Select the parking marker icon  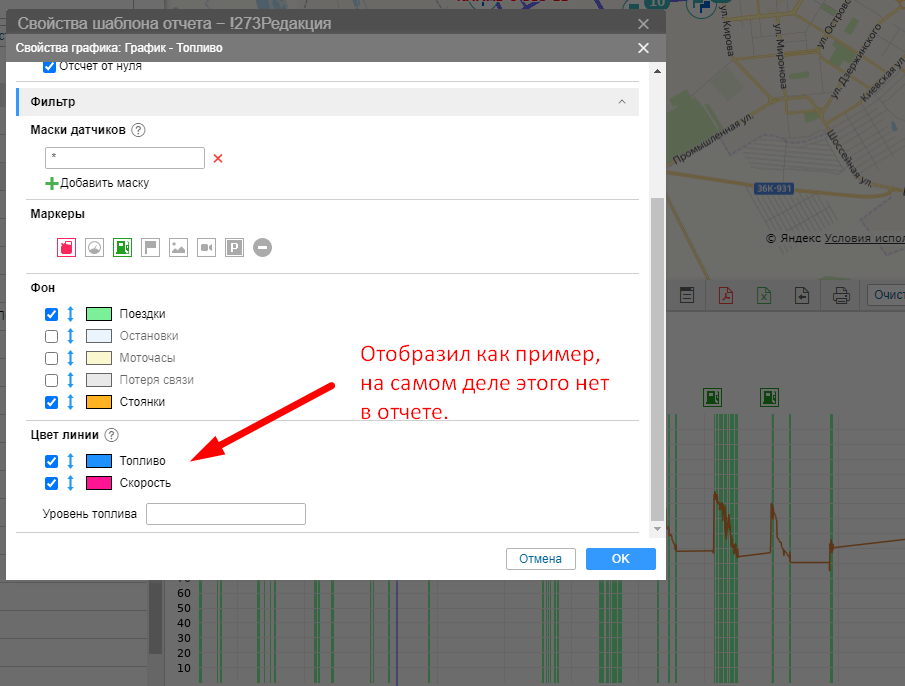[234, 247]
